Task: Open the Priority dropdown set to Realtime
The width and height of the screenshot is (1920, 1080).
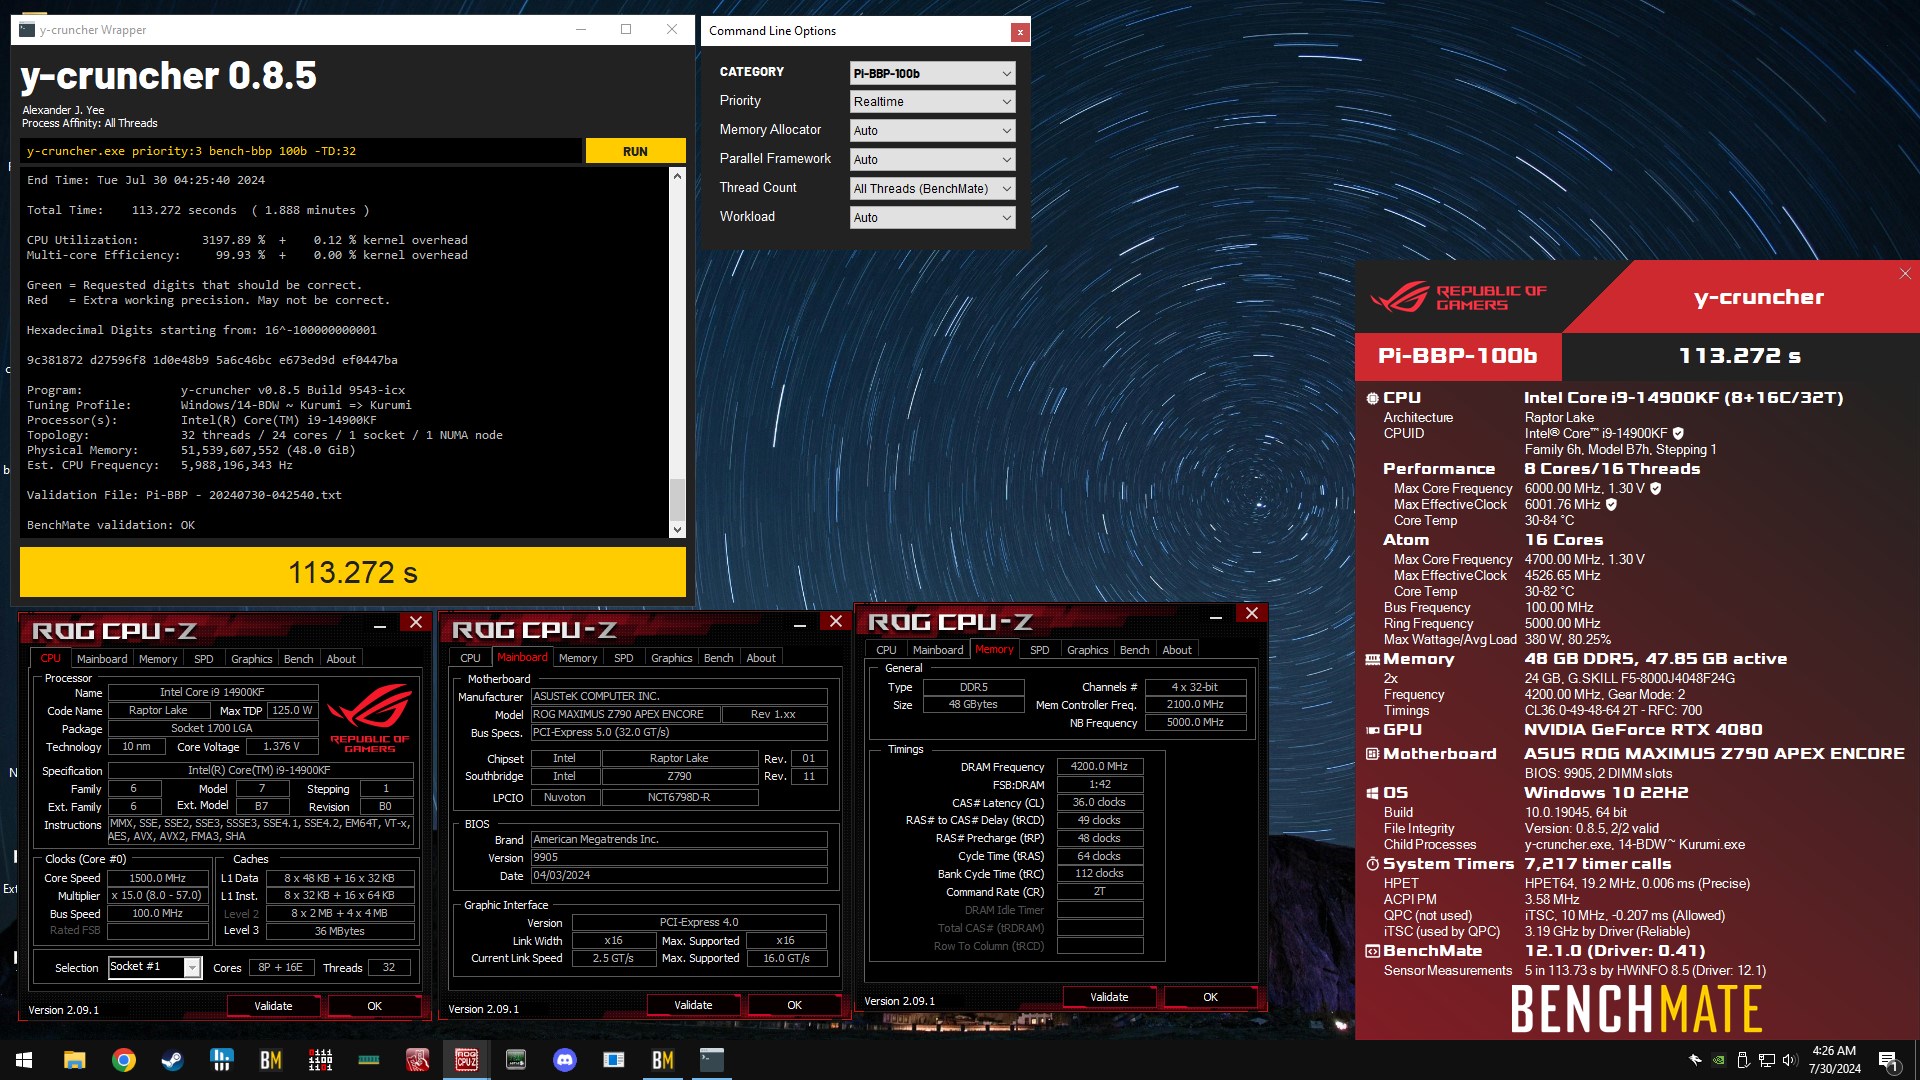Action: click(932, 102)
